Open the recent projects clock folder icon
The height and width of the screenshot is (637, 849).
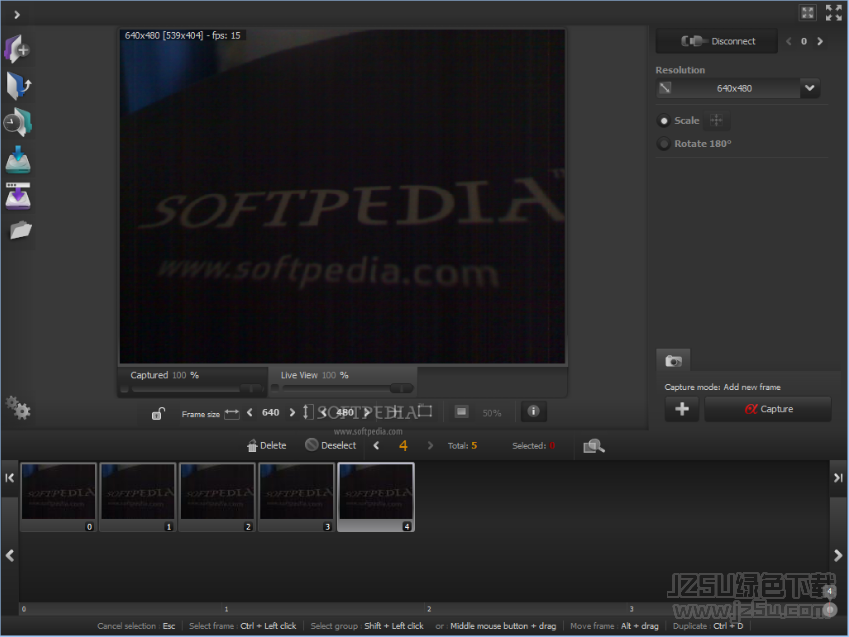[18, 122]
